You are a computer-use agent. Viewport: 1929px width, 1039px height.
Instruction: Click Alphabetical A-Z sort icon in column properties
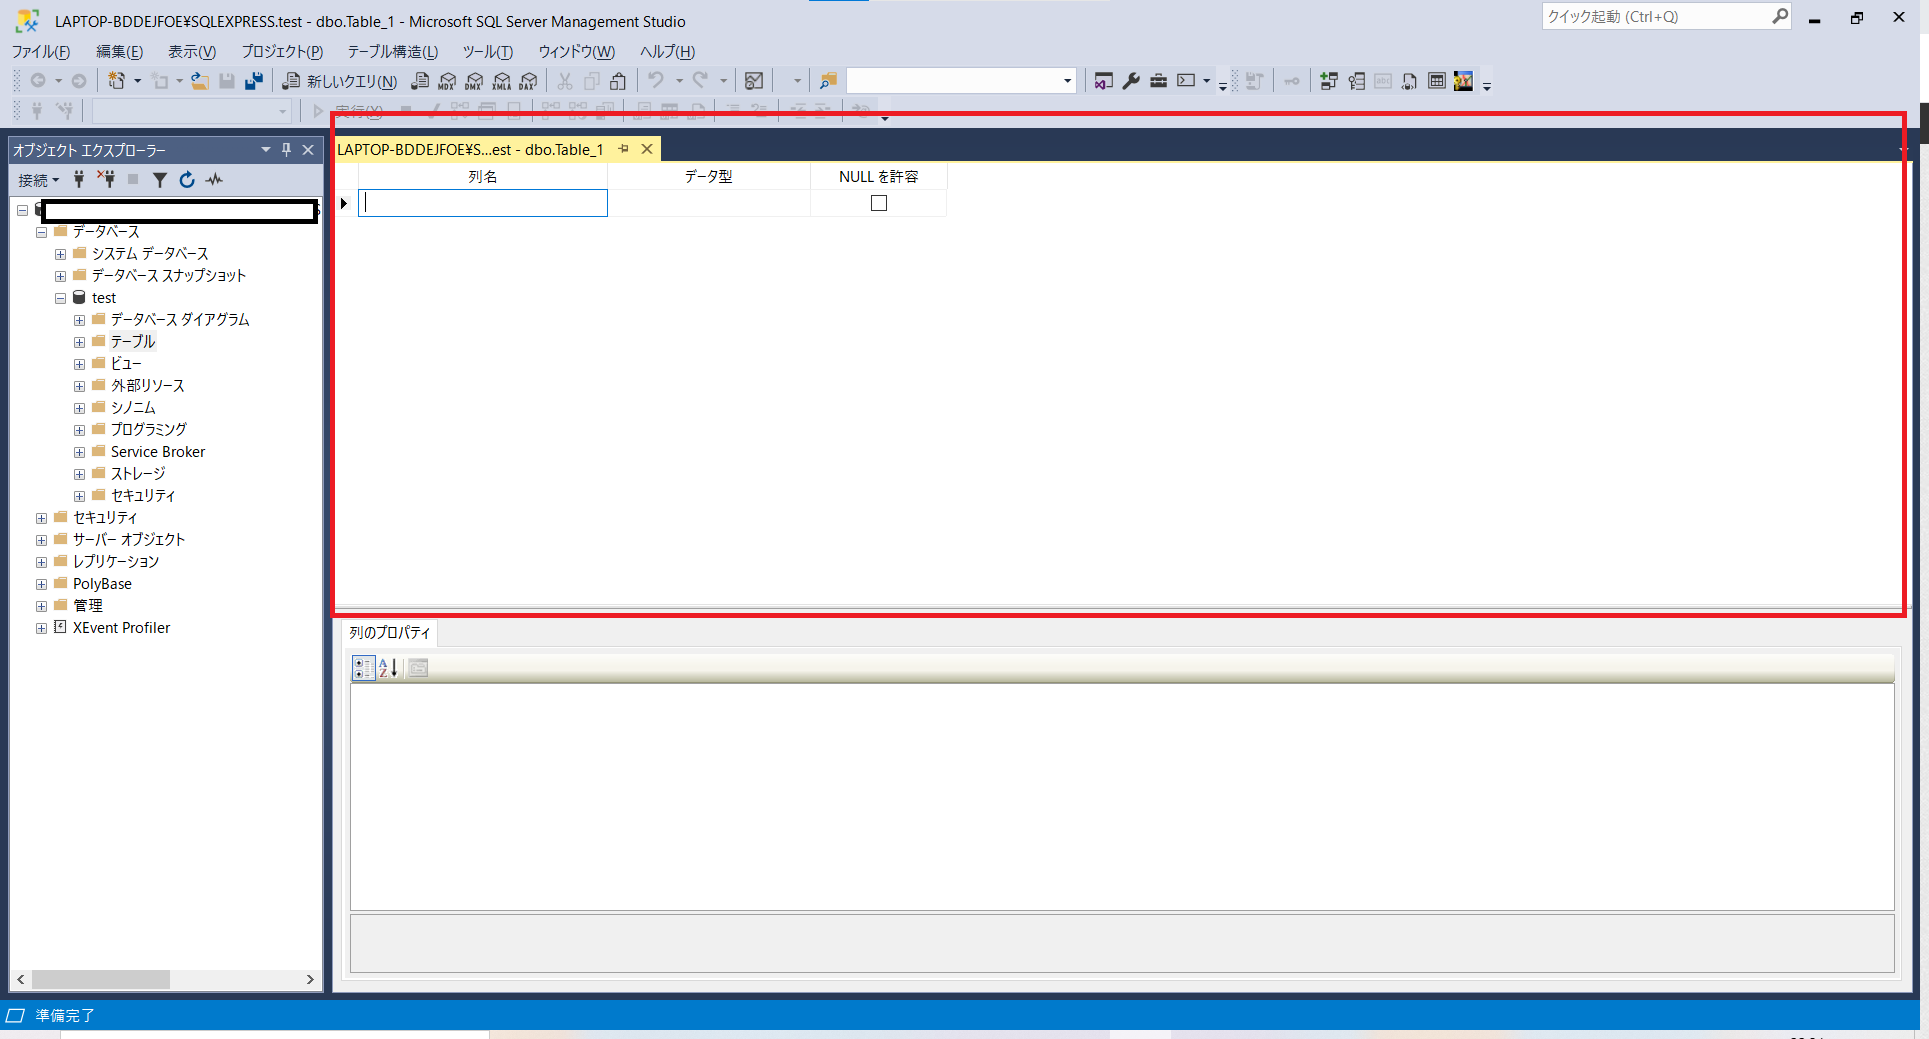coord(388,667)
